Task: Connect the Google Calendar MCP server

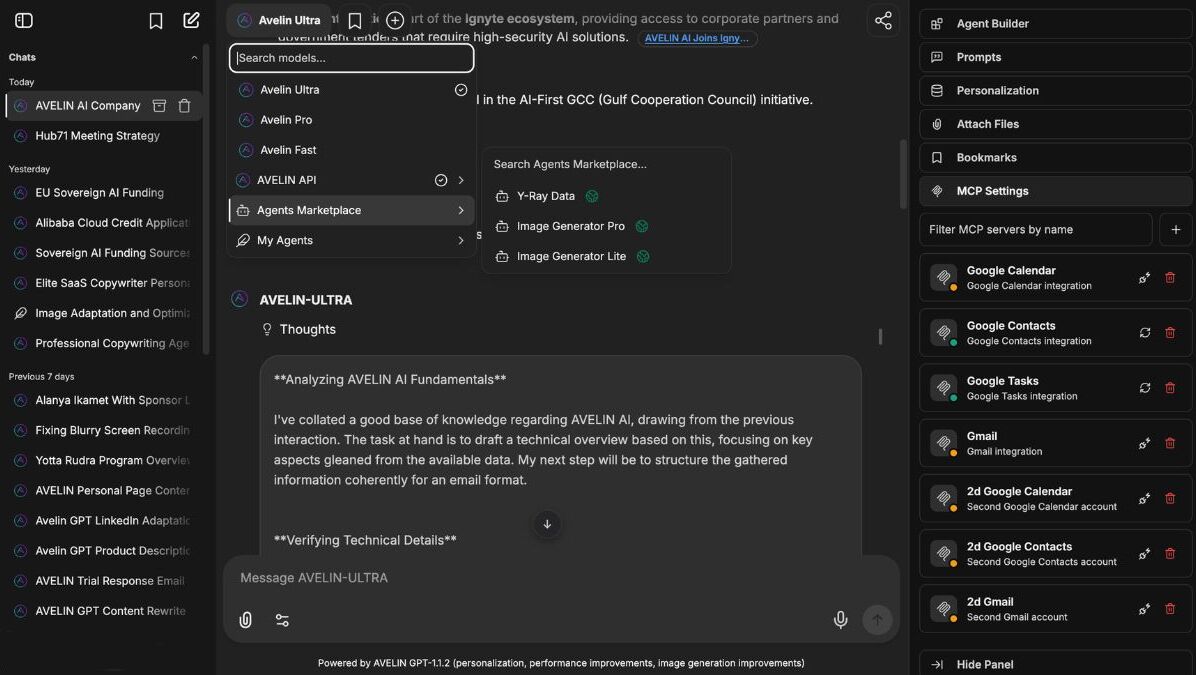Action: pyautogui.click(x=1145, y=278)
